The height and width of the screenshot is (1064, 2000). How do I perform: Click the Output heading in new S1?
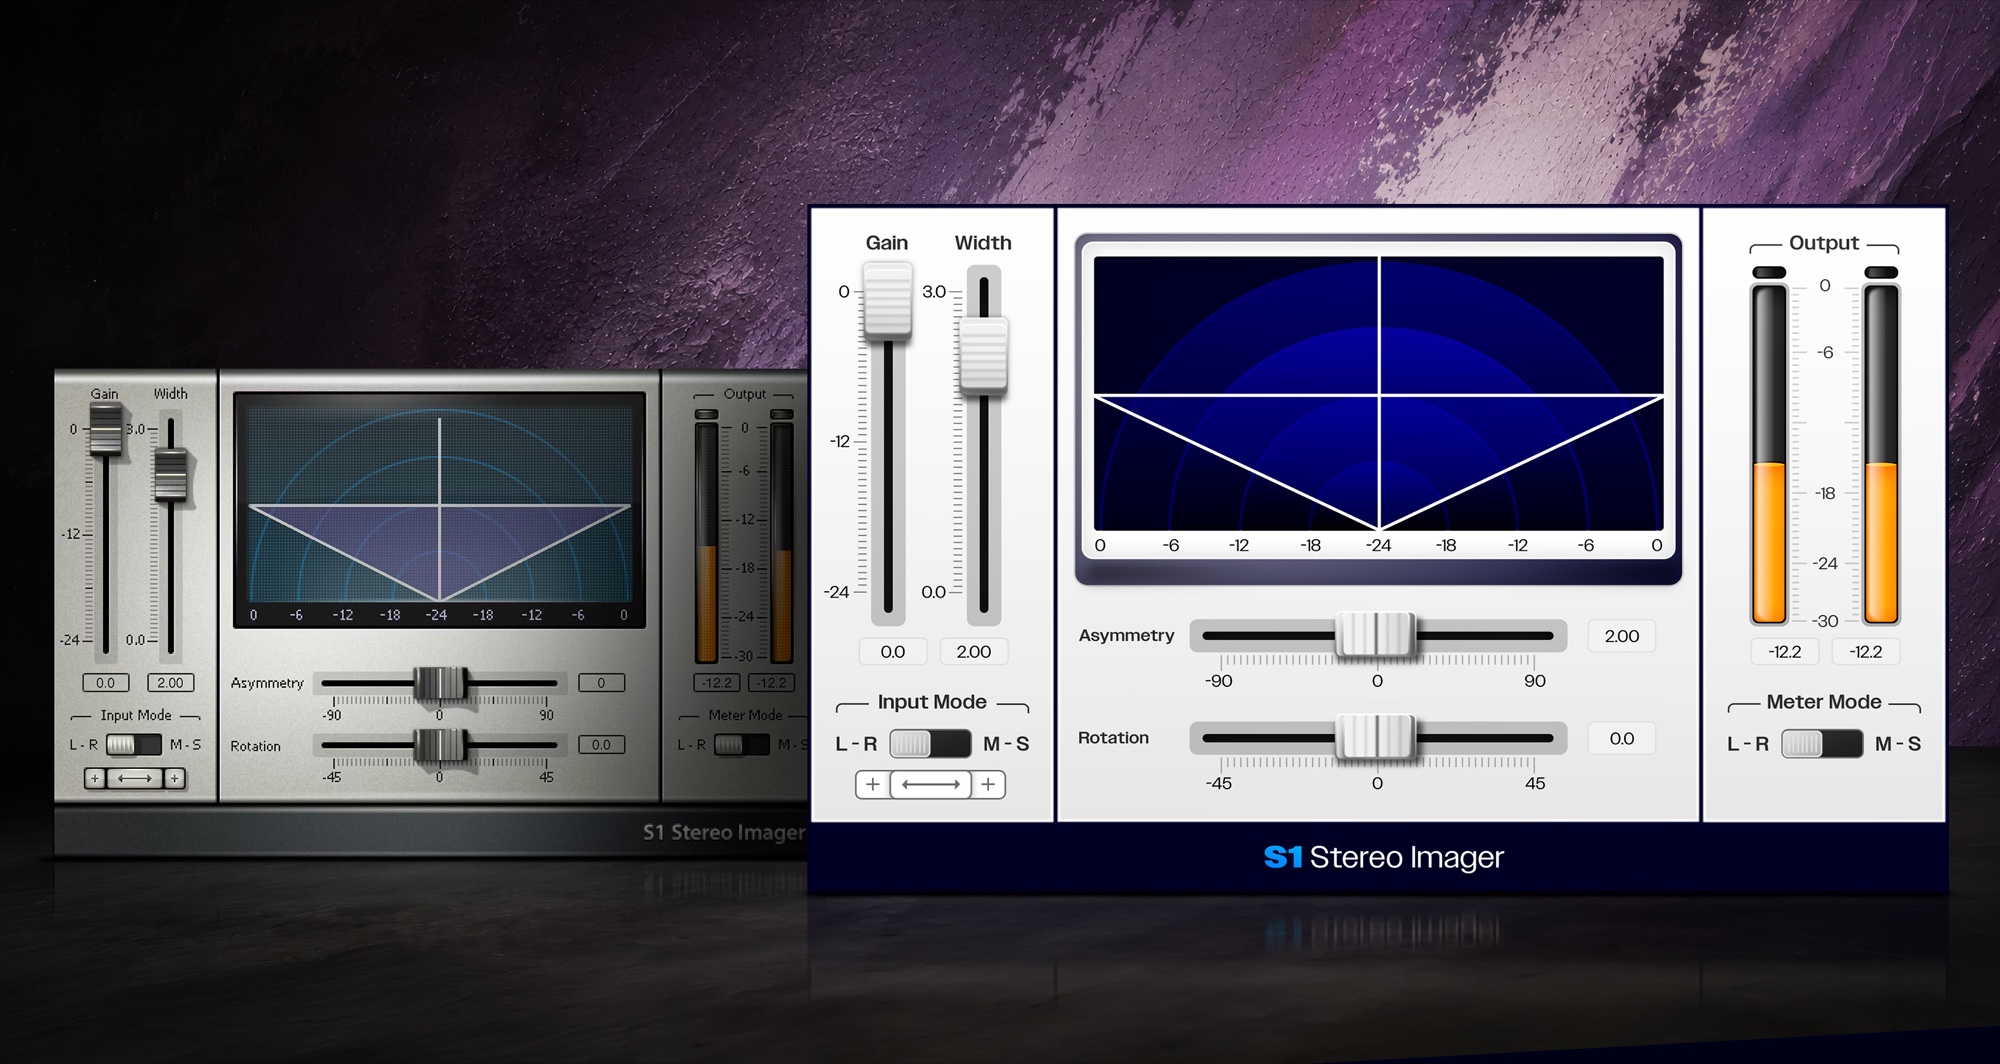pos(1824,243)
